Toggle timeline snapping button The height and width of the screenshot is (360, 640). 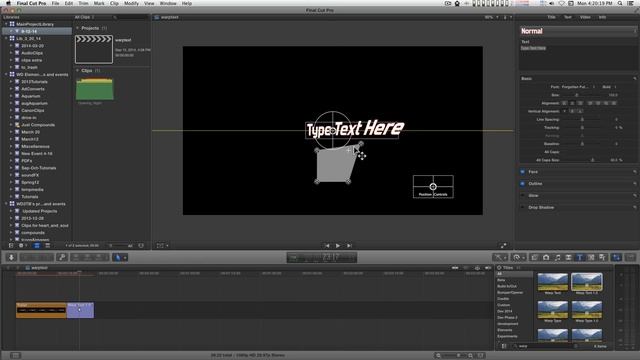point(488,268)
